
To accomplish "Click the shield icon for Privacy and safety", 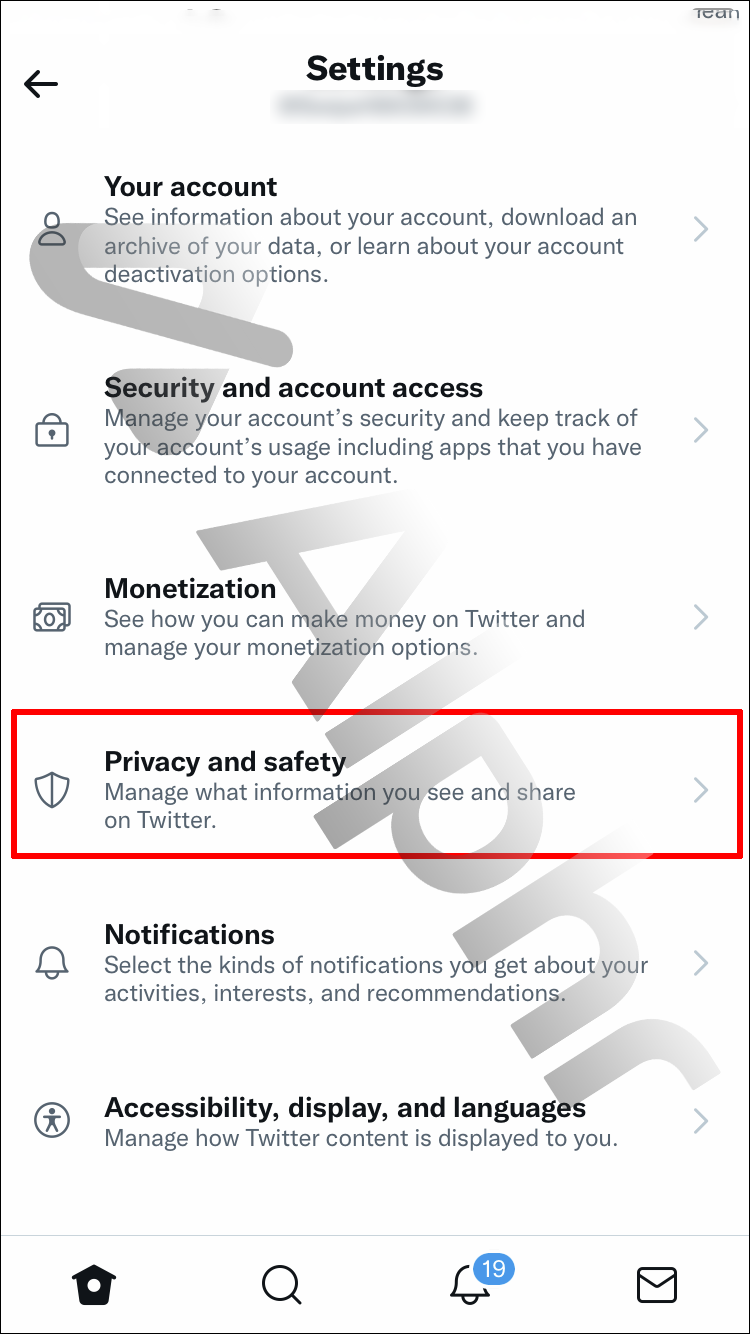I will click(51, 789).
